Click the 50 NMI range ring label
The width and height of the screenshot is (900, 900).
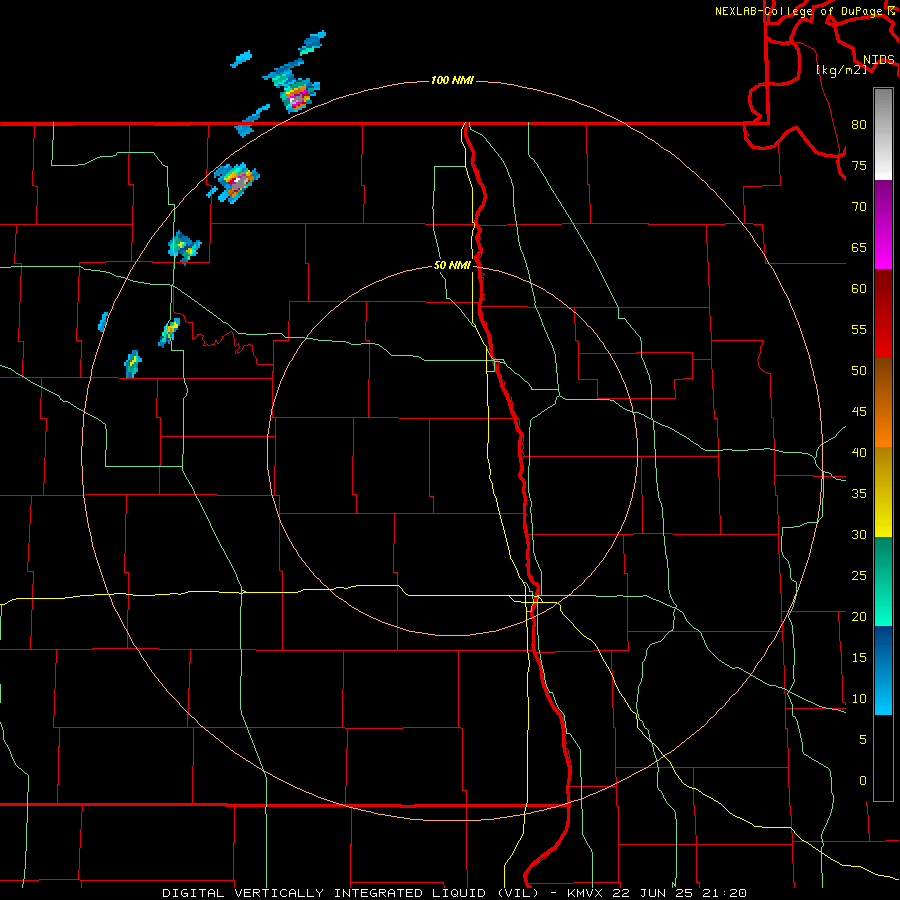(452, 265)
